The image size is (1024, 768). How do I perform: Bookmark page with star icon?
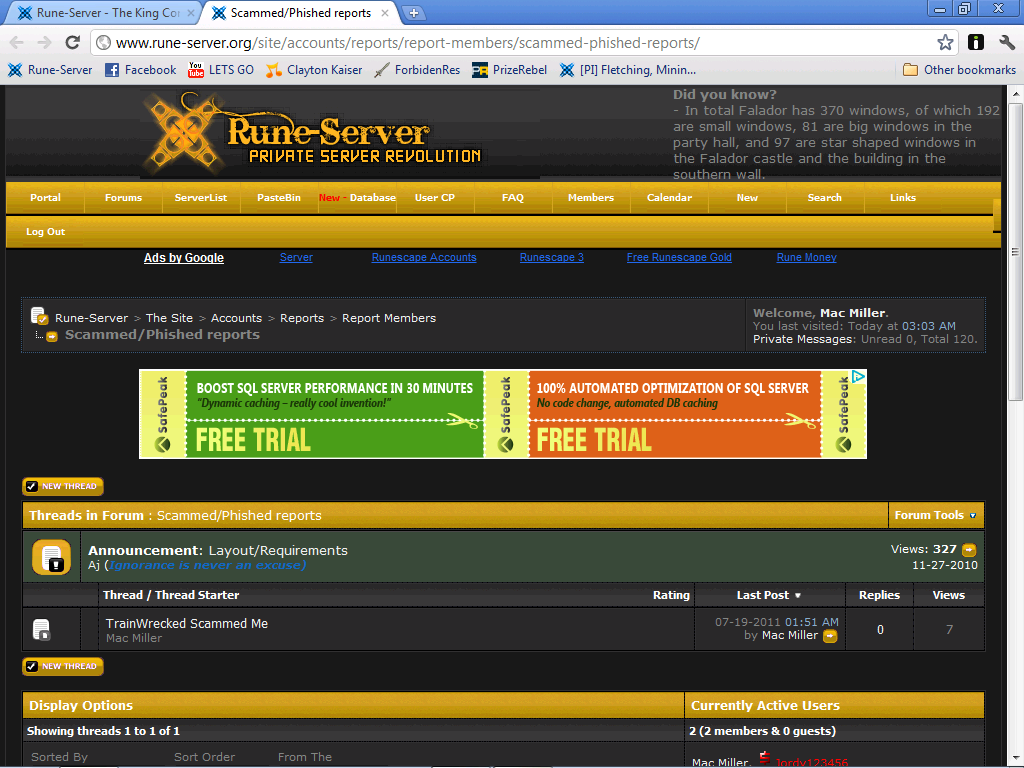pyautogui.click(x=944, y=42)
